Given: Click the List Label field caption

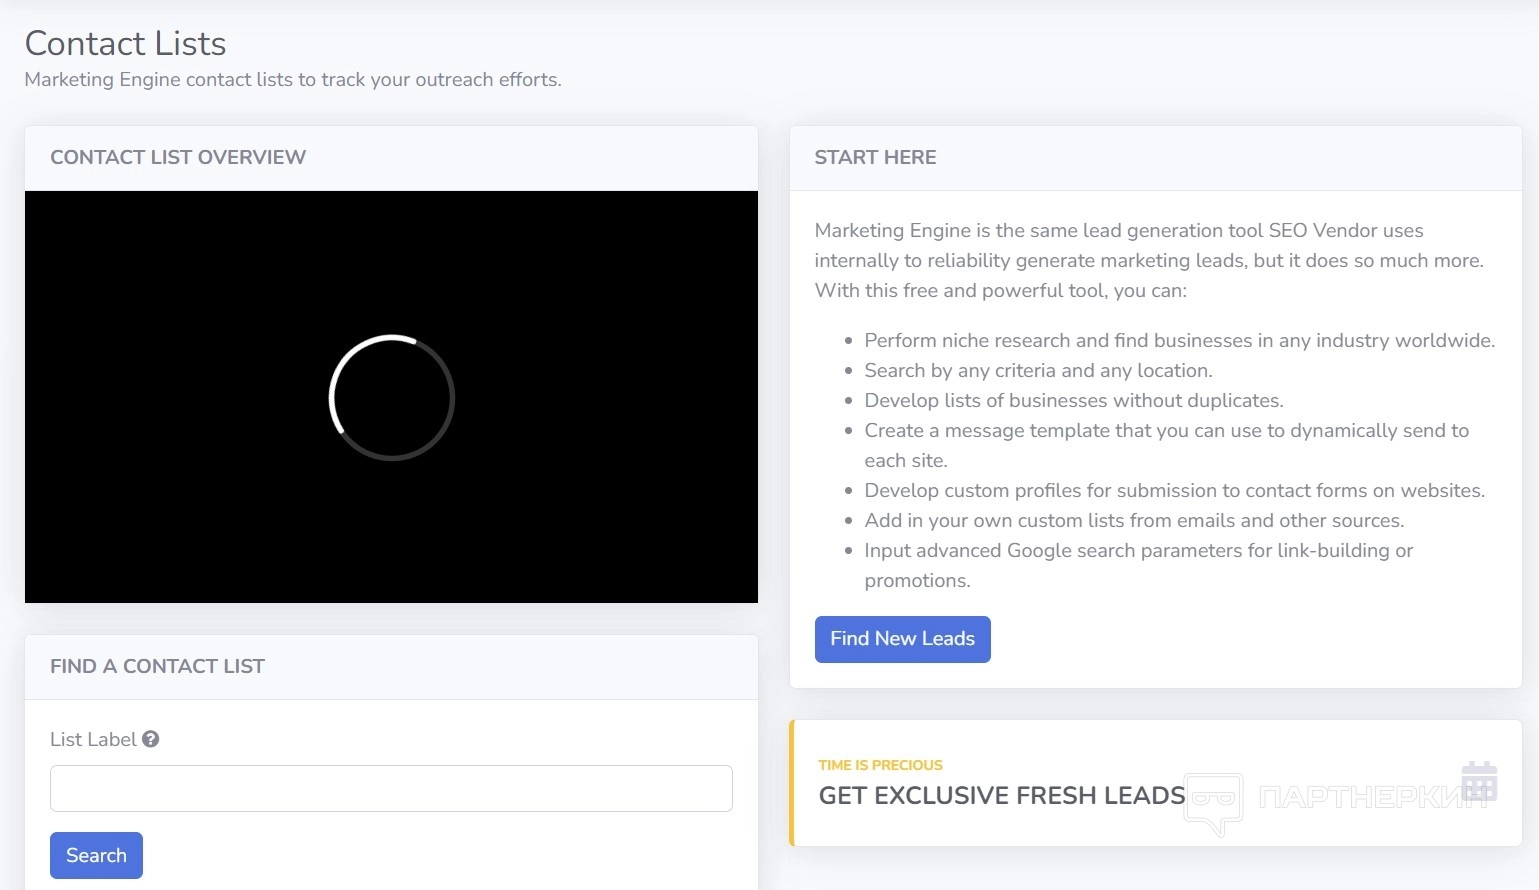Looking at the screenshot, I should click(x=93, y=739).
